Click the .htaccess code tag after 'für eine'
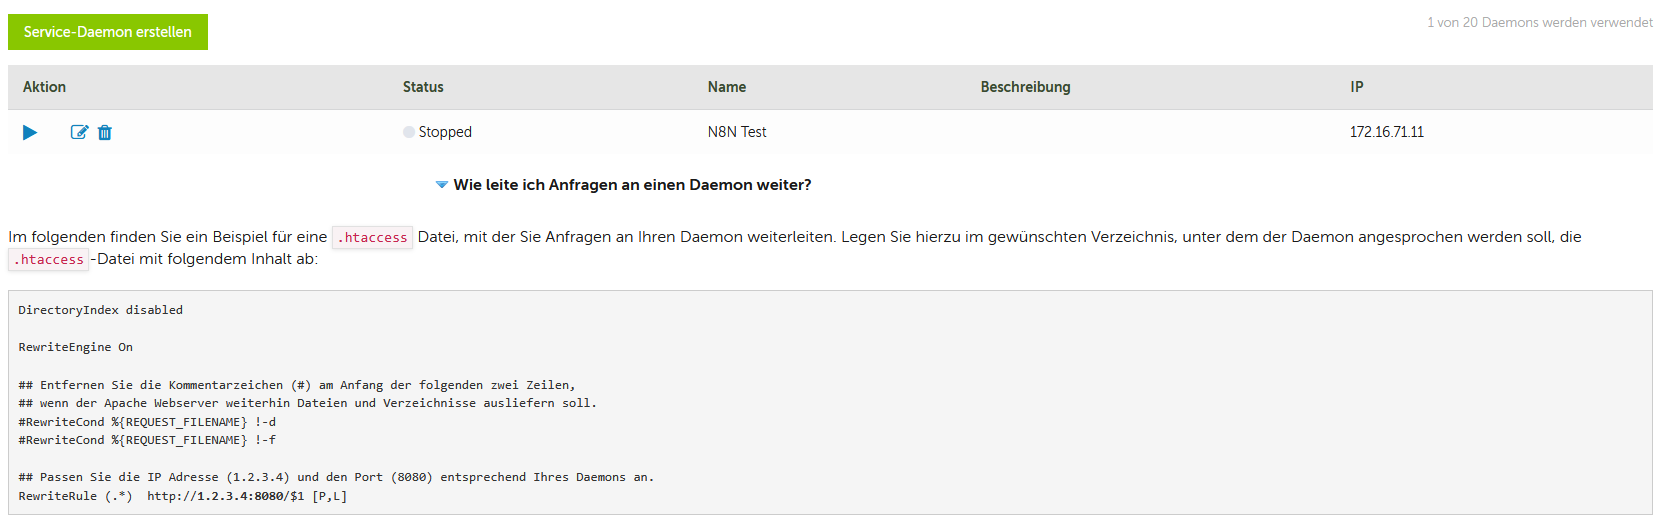The image size is (1659, 521). (x=372, y=237)
